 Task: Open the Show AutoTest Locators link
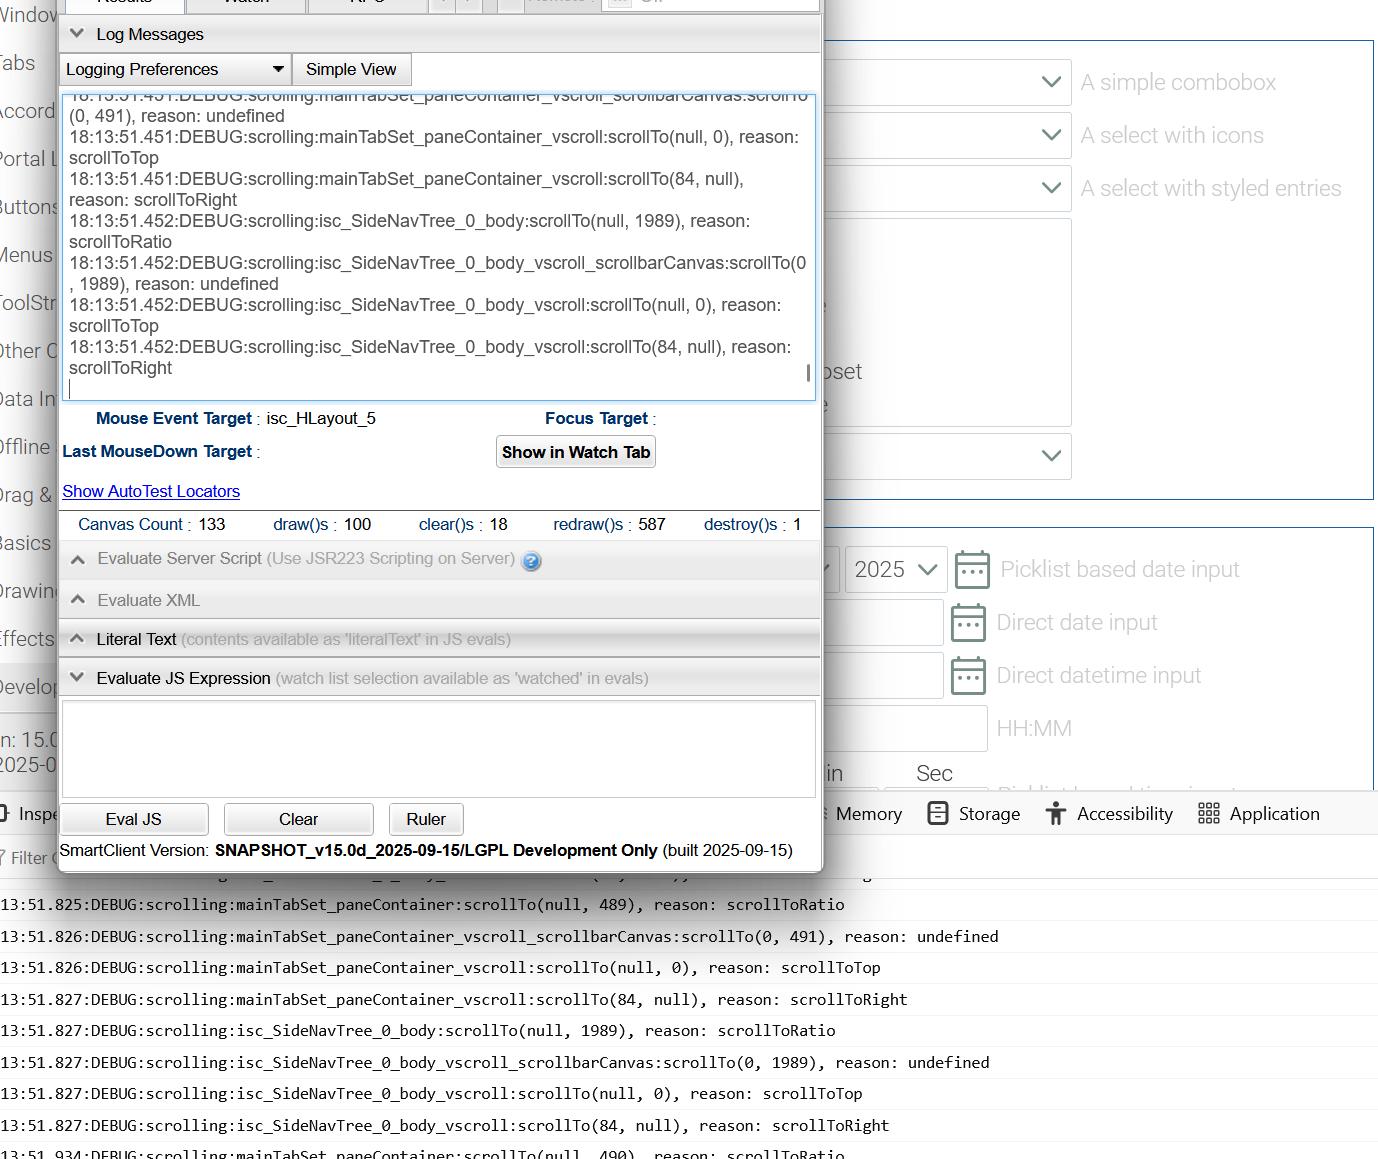pyautogui.click(x=151, y=491)
